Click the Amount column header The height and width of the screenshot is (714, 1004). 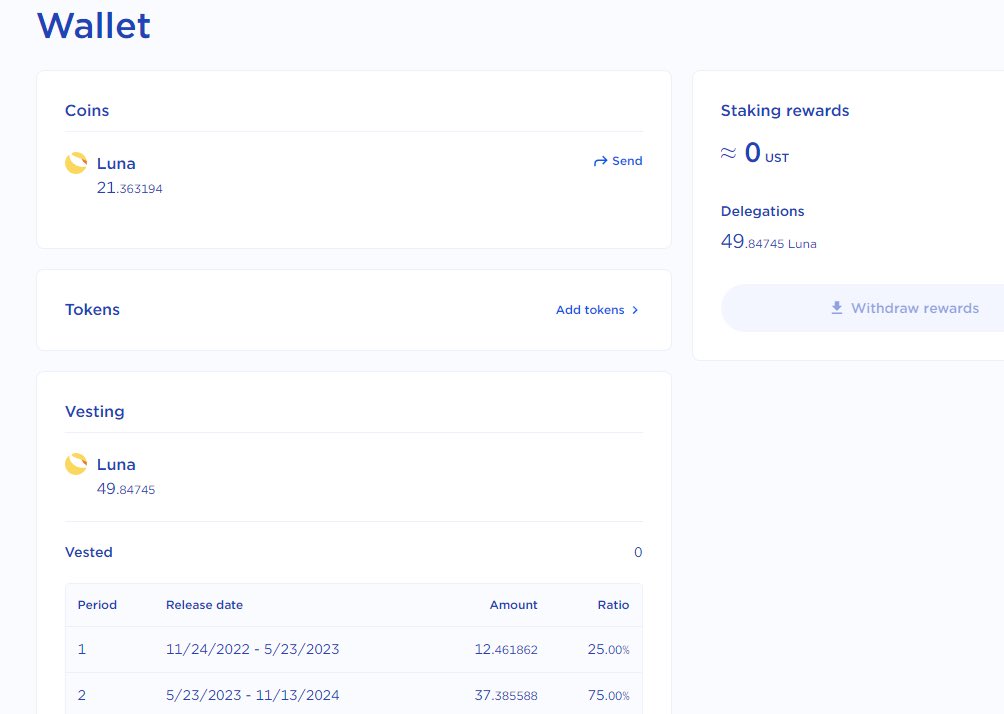tap(514, 604)
